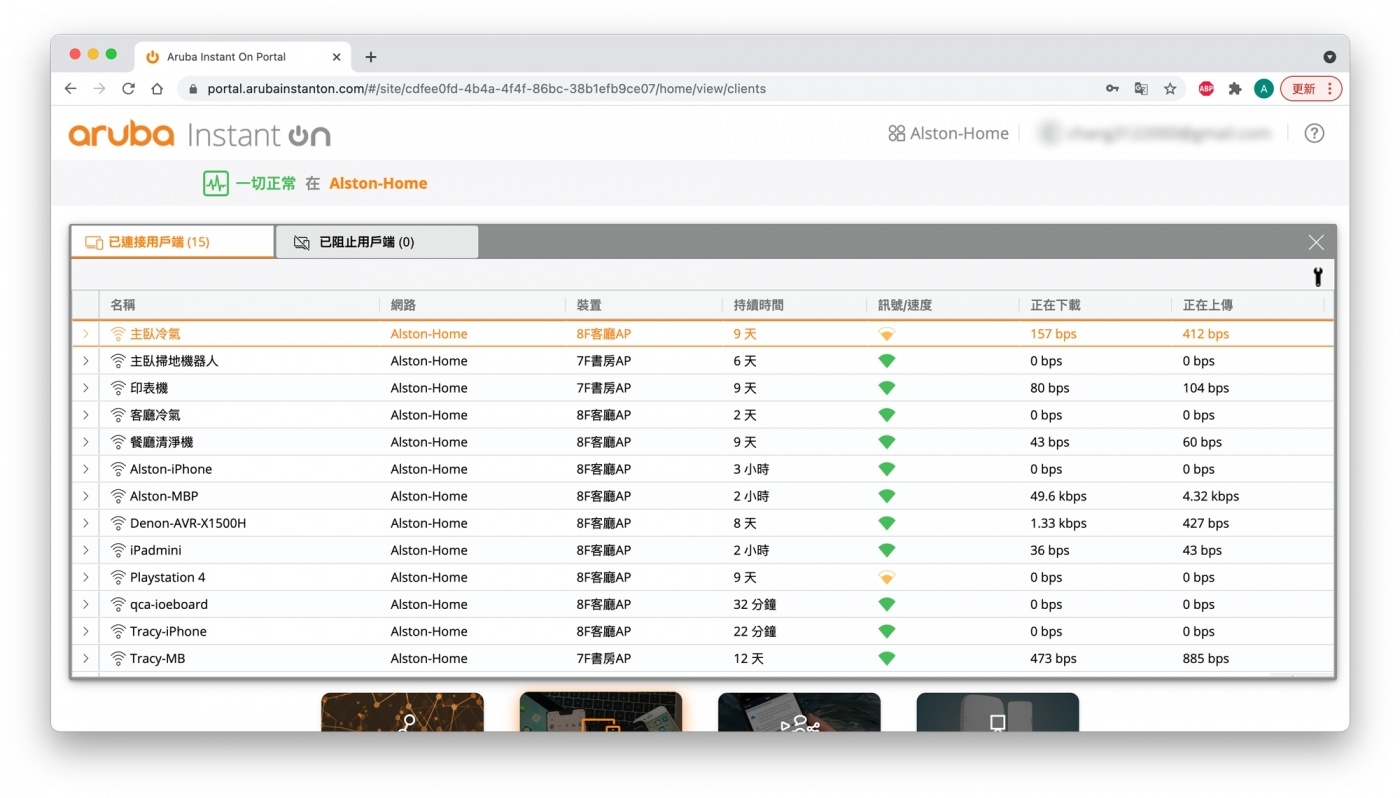Switch to 已阻止用戶端 (0) tab

[377, 241]
